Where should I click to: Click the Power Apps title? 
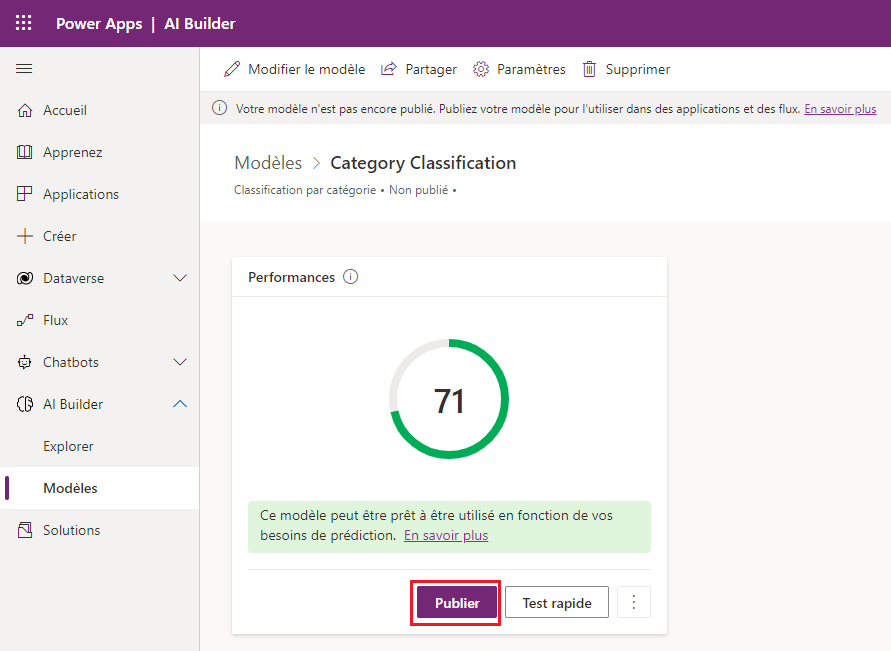(x=99, y=24)
